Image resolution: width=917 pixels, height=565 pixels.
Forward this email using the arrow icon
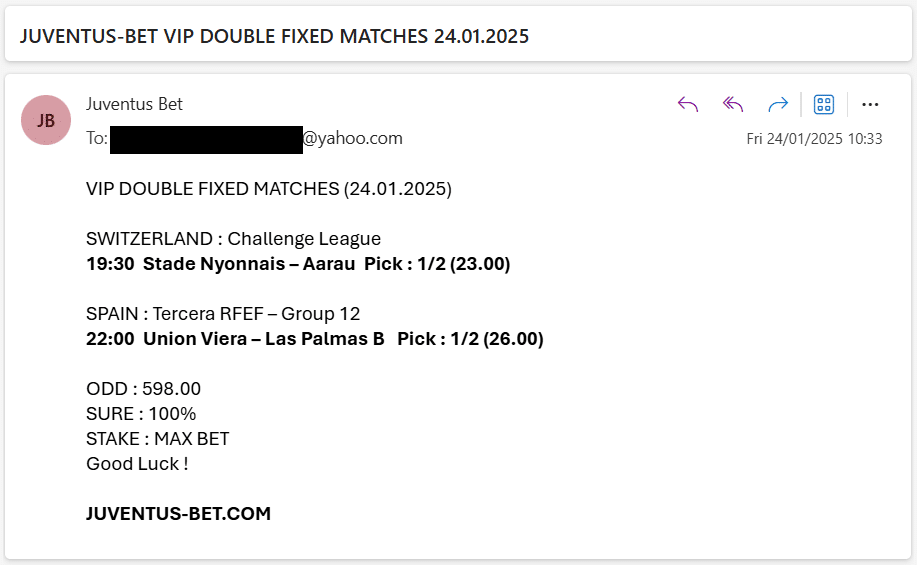tap(778, 105)
